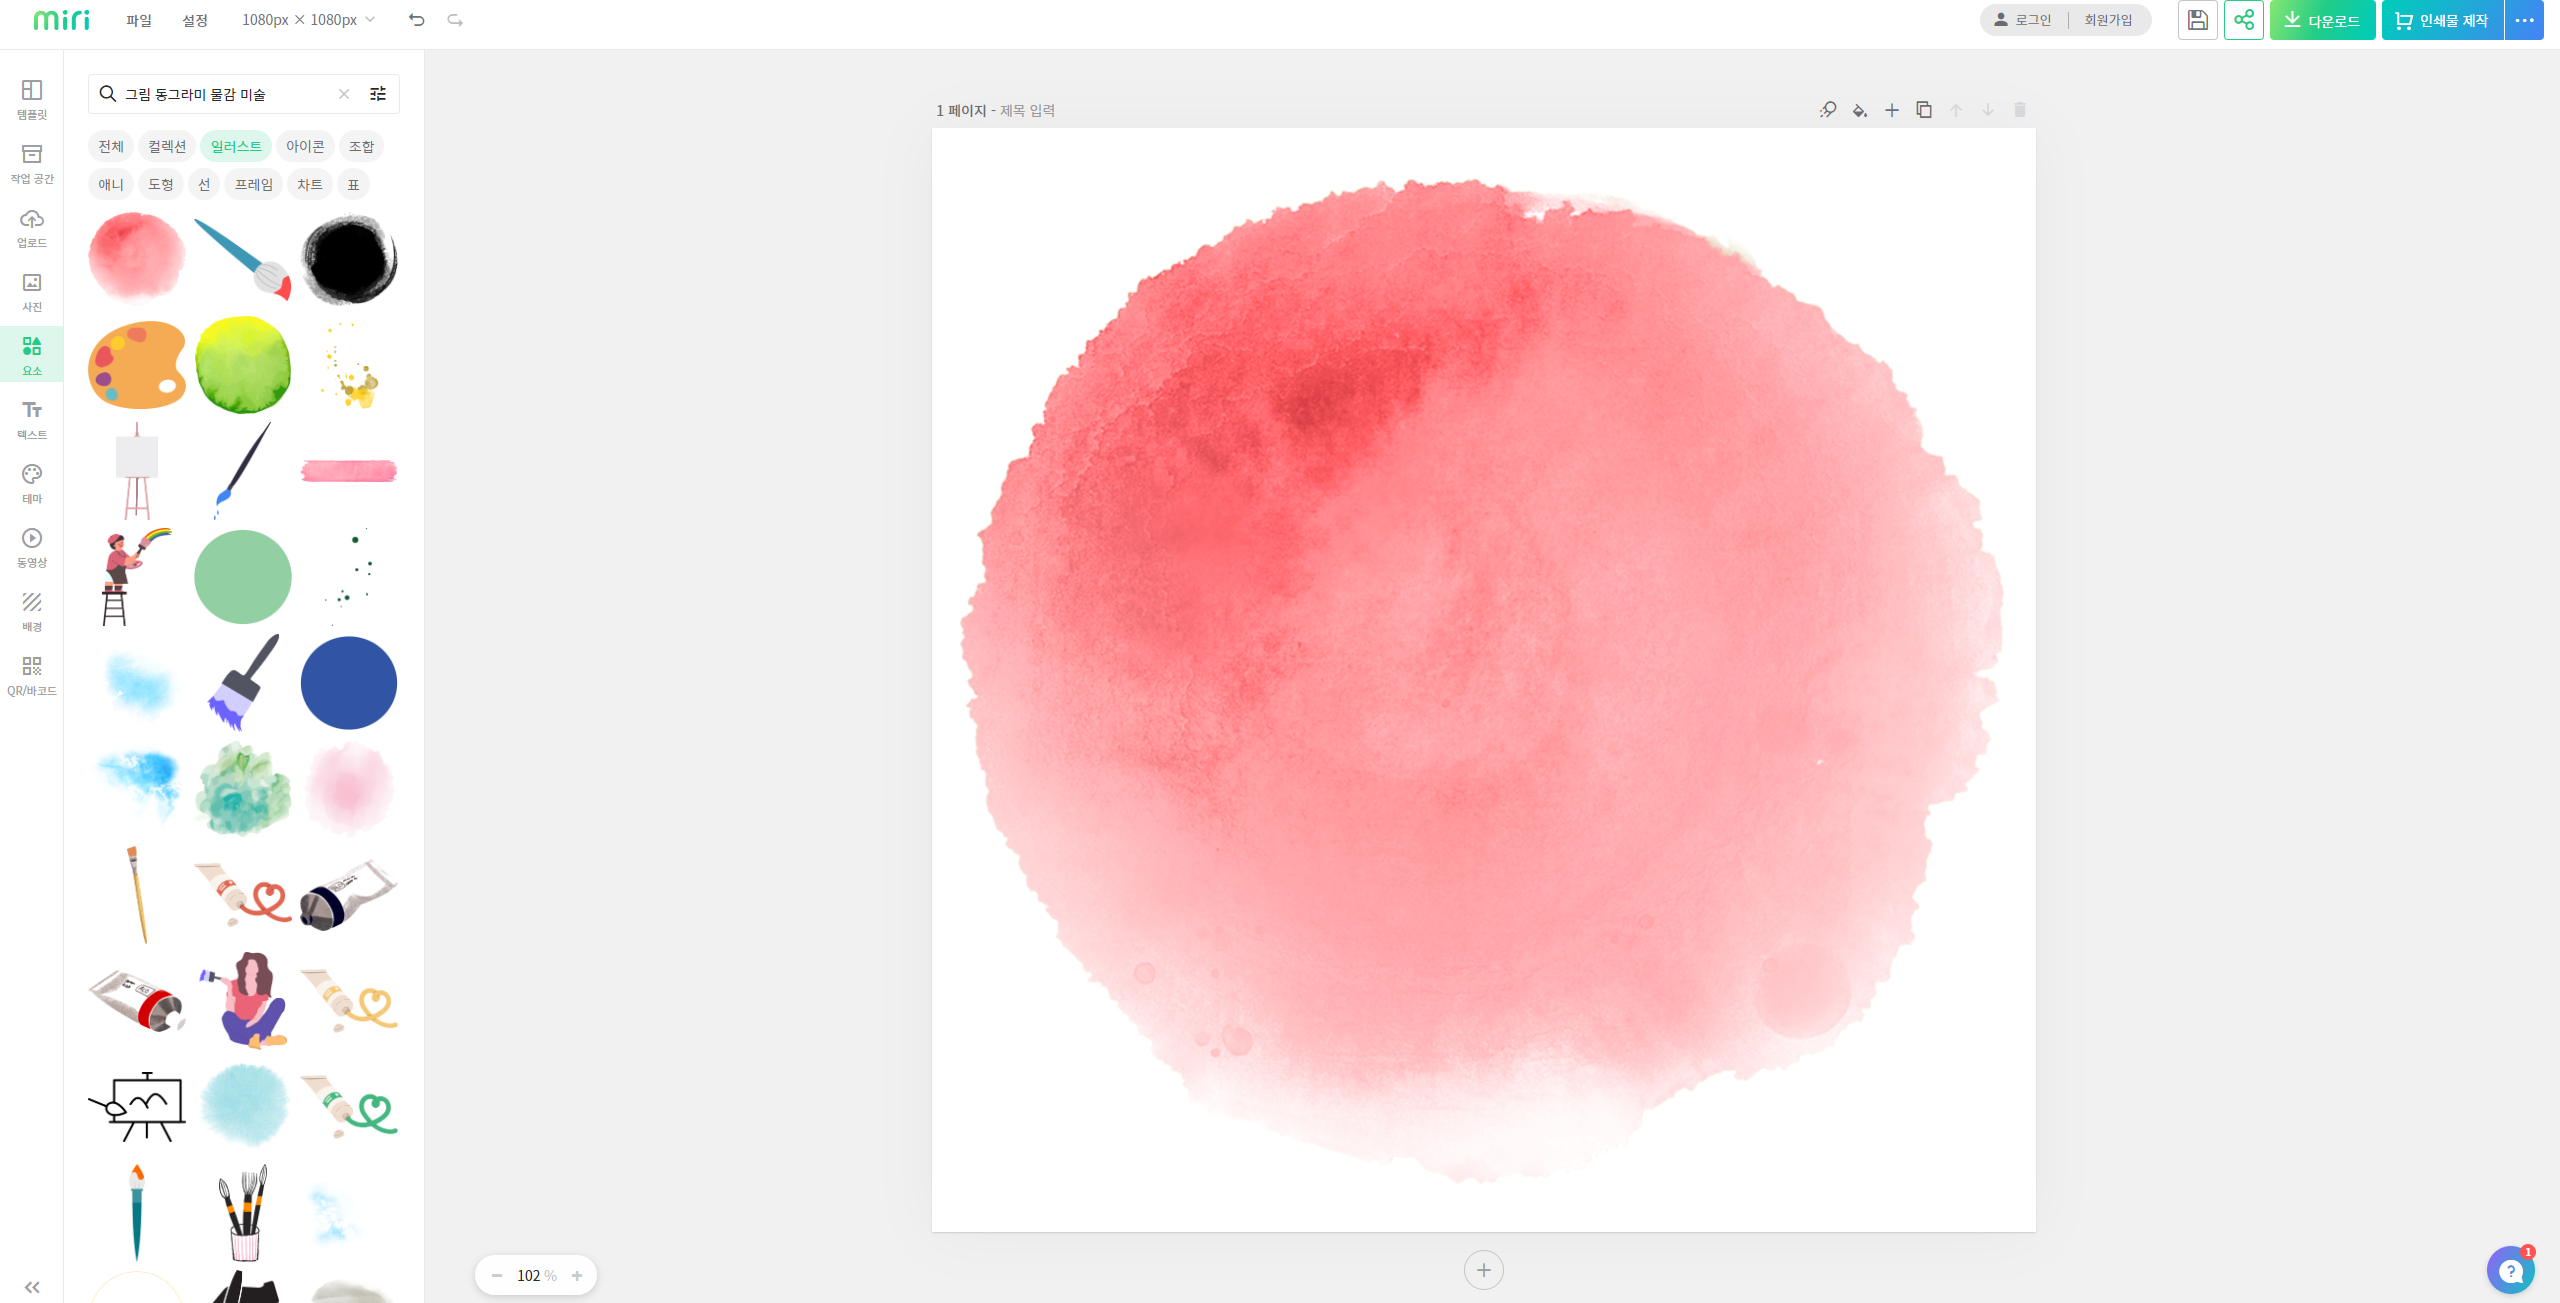Image resolution: width=2560 pixels, height=1303 pixels.
Task: Zoom in with the plus button next to 102 %
Action: point(577,1275)
